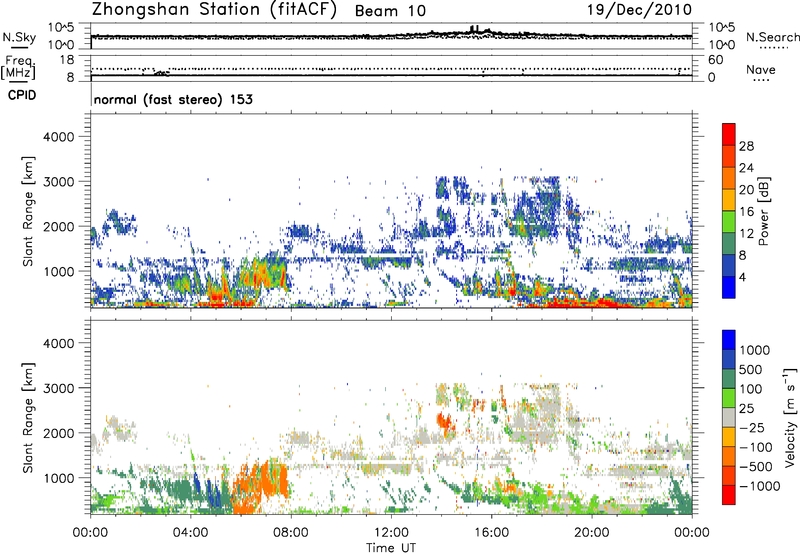The width and height of the screenshot is (800, 554).
Task: Click '3000' on velocity plot range axis
Action: coord(59,388)
